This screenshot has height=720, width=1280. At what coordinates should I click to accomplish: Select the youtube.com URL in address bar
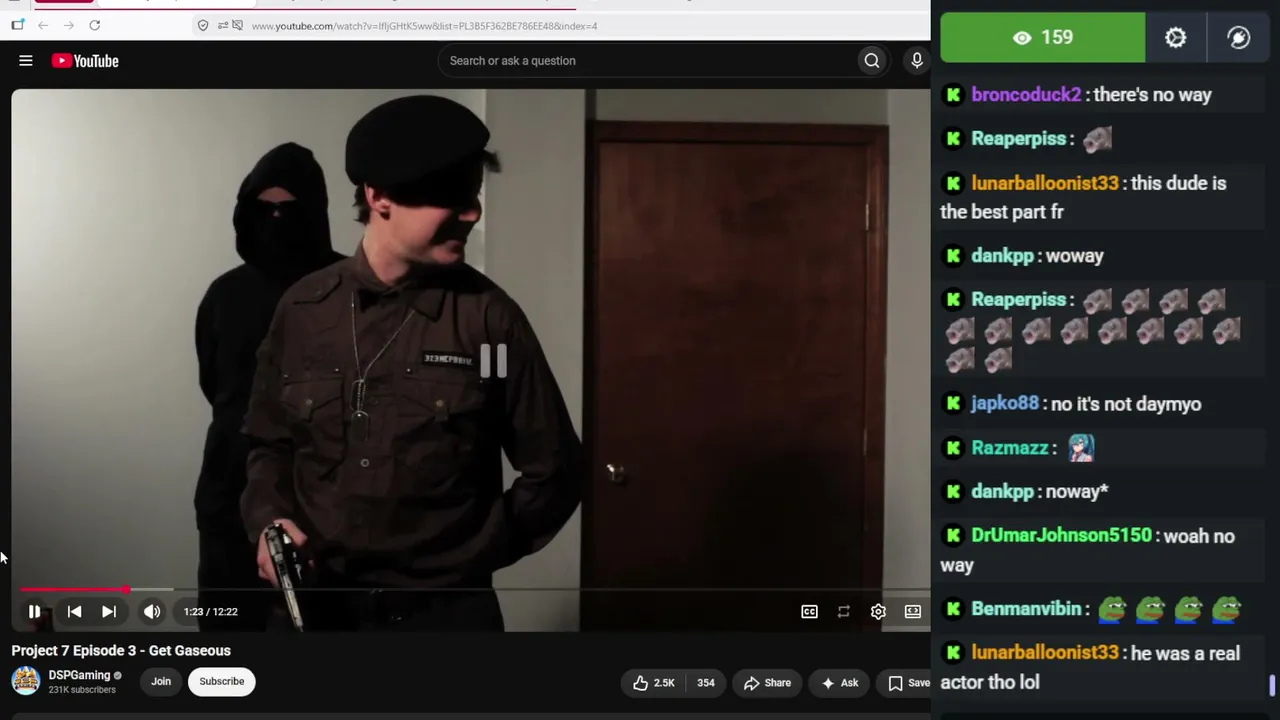coord(424,26)
